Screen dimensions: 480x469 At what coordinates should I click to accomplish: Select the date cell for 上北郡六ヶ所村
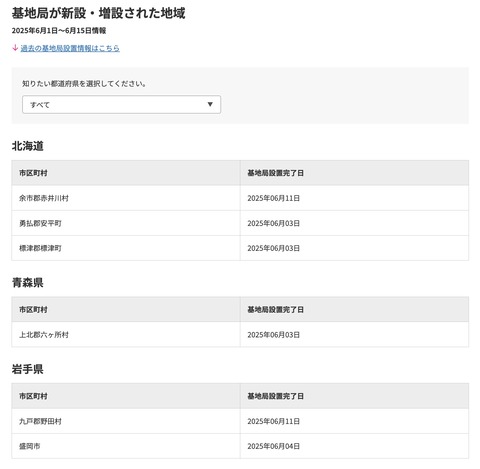(354, 334)
